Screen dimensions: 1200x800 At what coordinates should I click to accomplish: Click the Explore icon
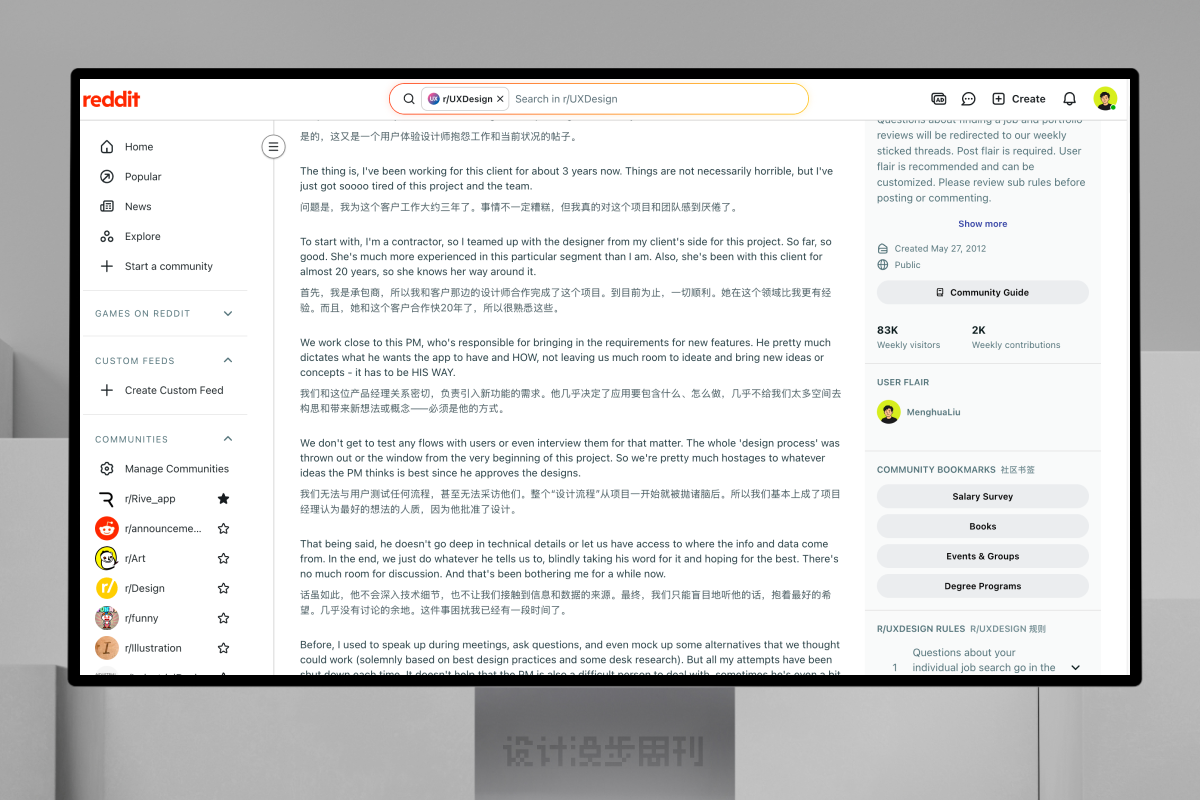coord(107,237)
